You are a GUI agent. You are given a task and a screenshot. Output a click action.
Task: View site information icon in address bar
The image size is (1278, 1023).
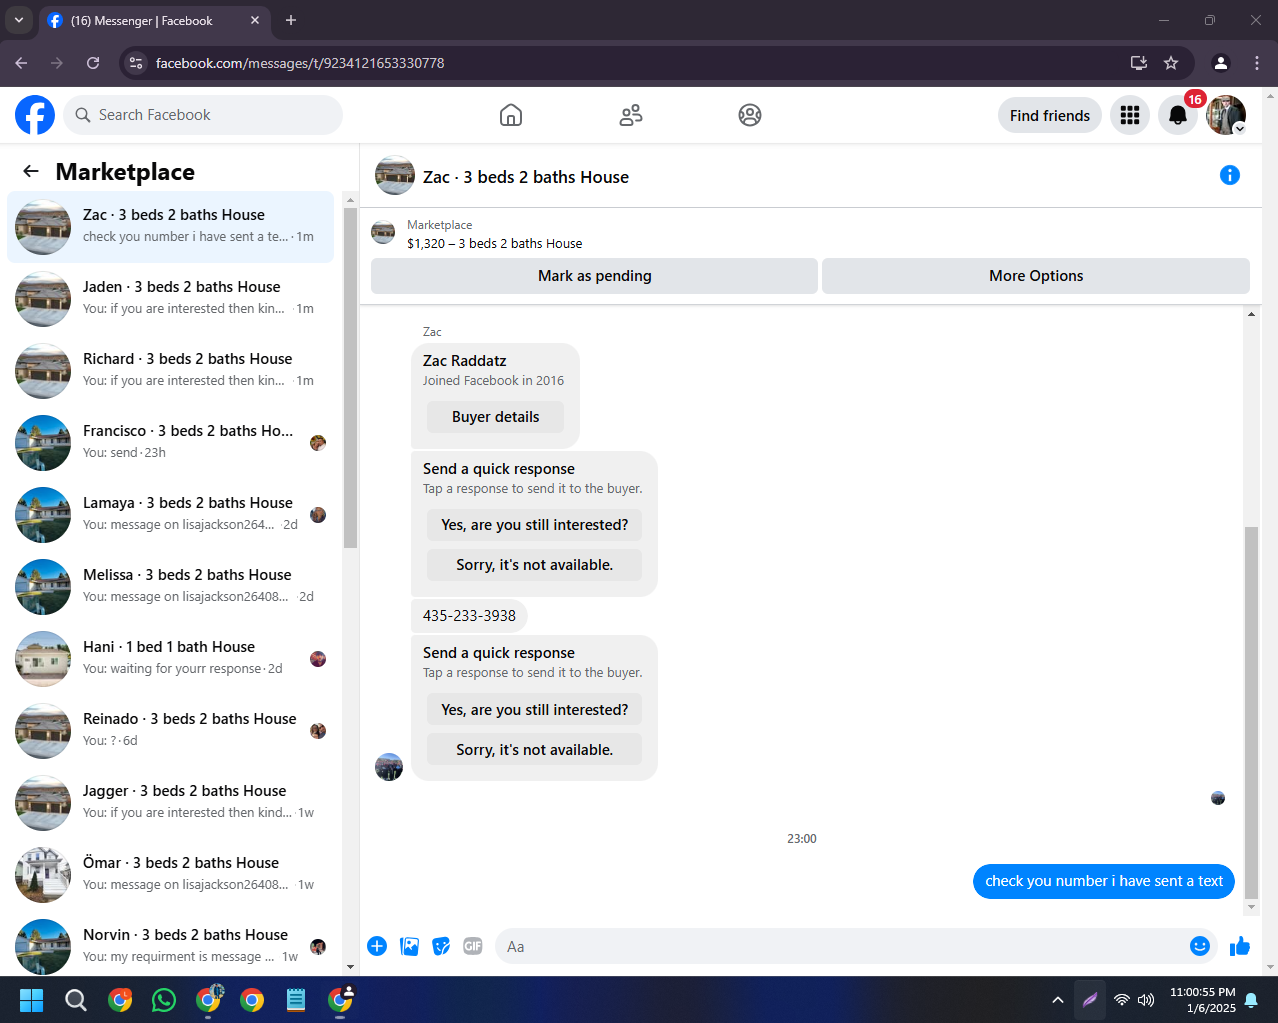(x=137, y=63)
